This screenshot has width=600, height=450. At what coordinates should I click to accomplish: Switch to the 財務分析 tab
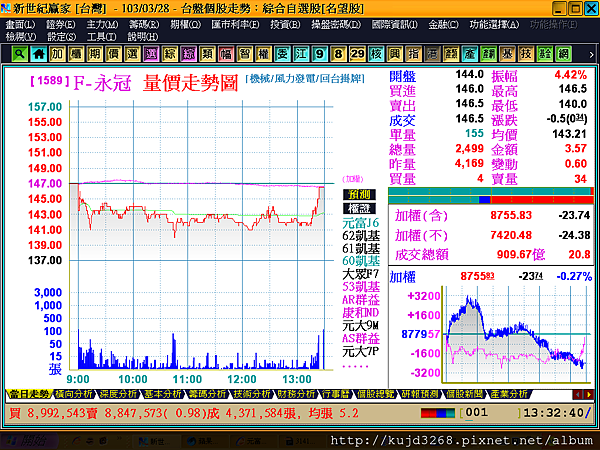297,394
